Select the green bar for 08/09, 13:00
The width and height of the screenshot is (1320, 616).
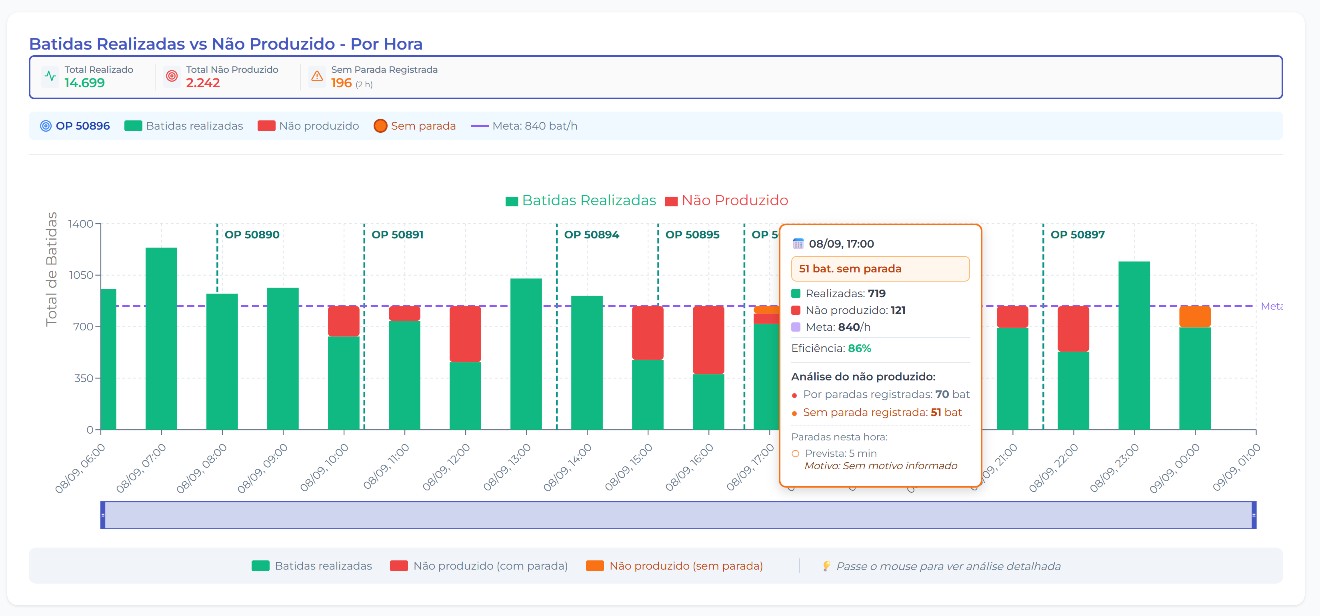[x=526, y=354]
